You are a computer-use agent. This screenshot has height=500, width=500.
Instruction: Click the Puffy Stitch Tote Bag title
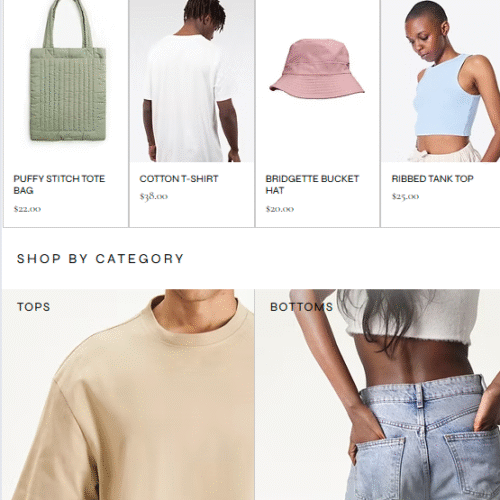(59, 184)
